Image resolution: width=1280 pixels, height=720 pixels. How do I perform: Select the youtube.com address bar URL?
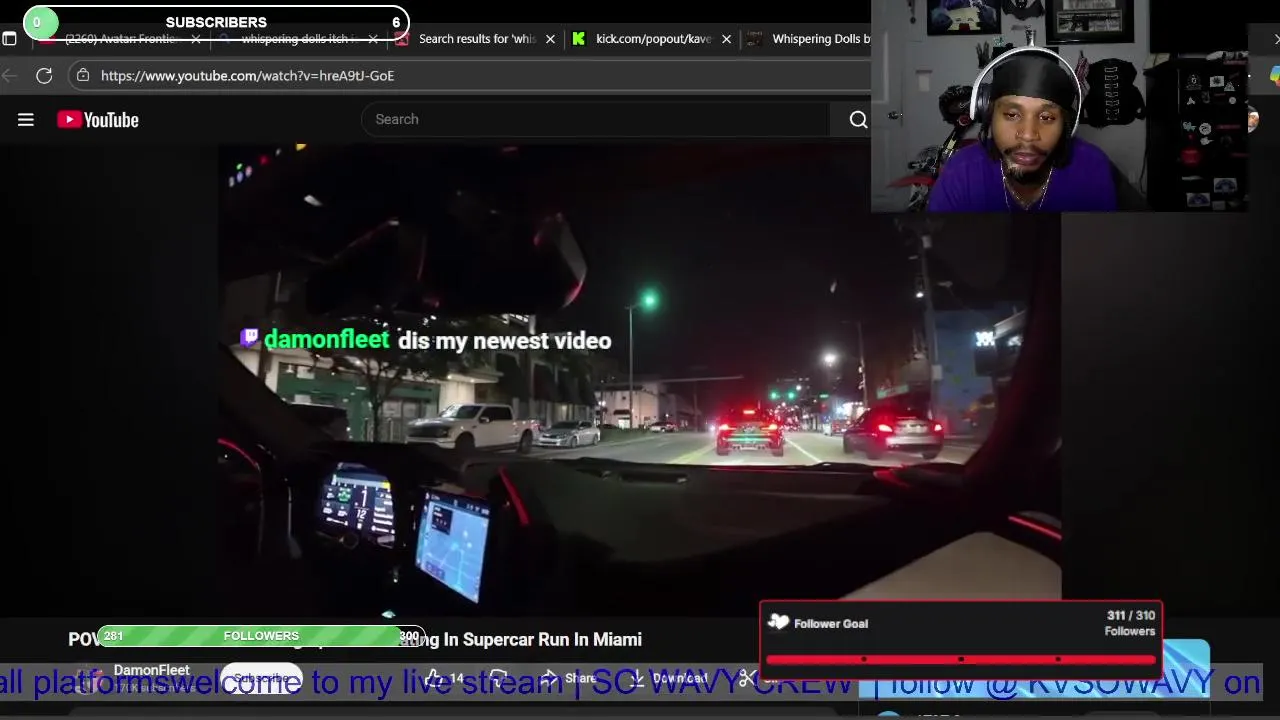[x=247, y=76]
